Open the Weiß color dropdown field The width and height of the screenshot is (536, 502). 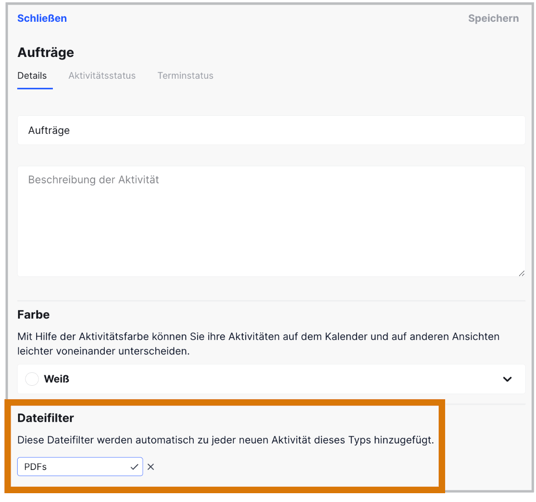pos(271,379)
